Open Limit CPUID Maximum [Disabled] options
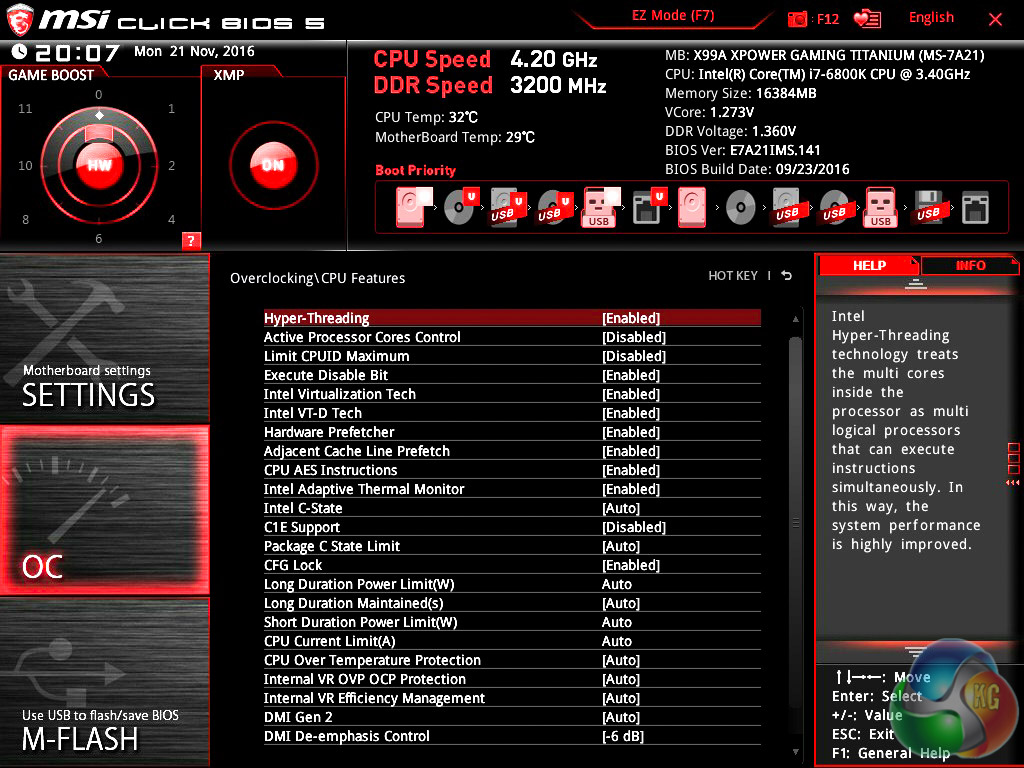1024x768 pixels. click(512, 356)
